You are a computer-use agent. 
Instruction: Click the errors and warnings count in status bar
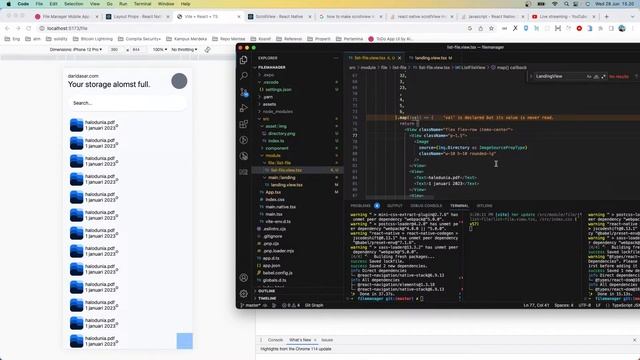tap(291, 305)
